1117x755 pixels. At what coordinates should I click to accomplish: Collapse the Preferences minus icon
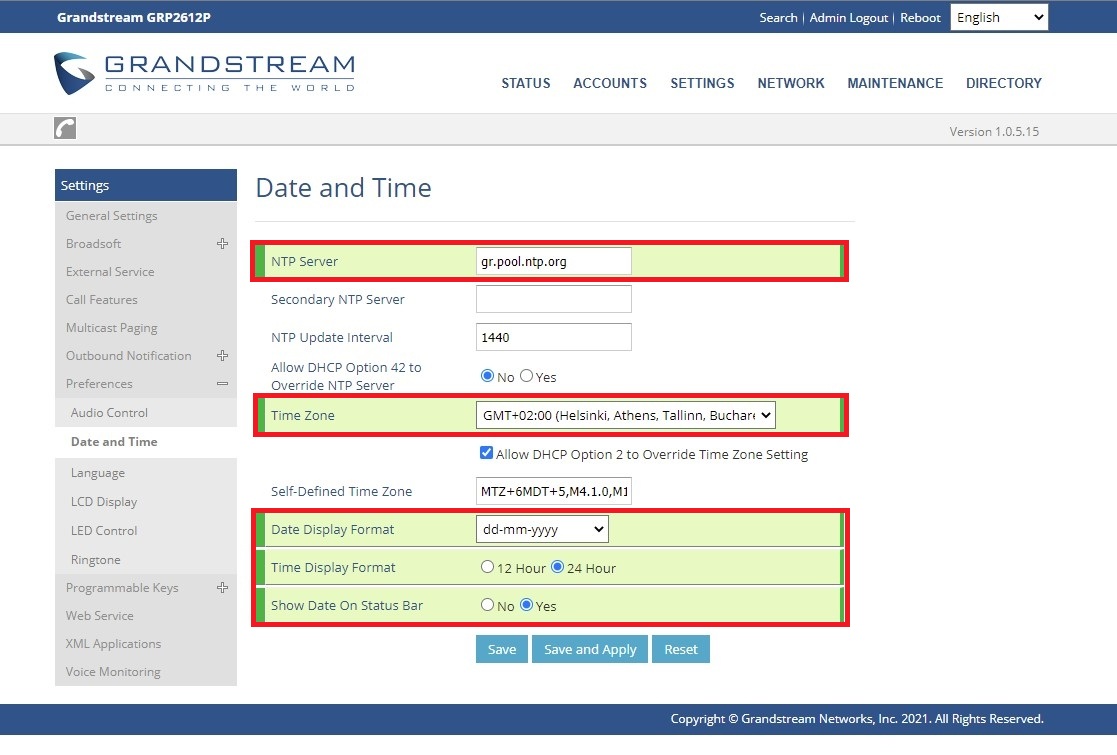[x=222, y=384]
